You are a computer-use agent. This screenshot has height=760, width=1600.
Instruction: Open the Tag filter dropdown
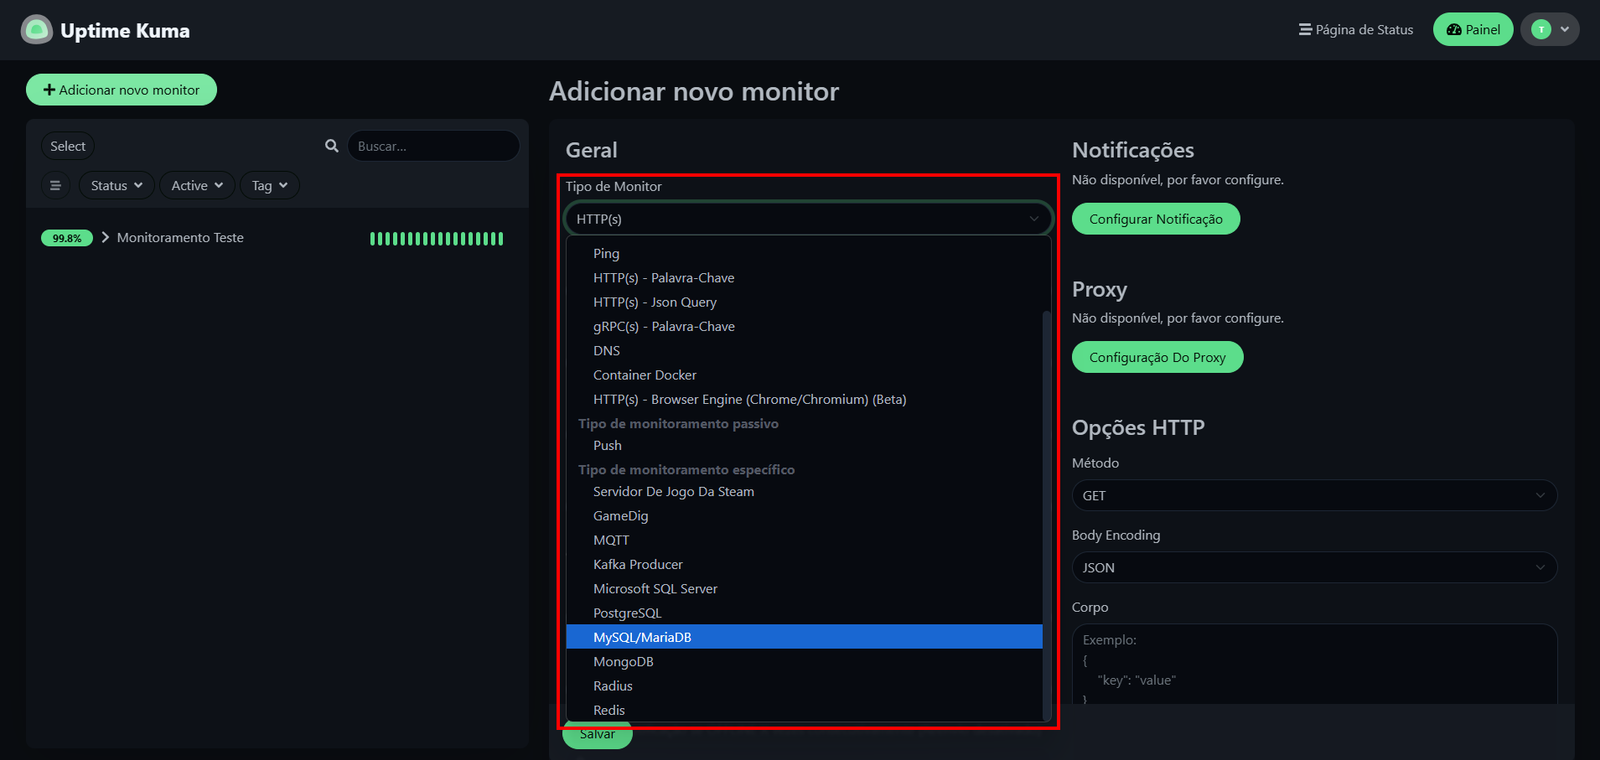pos(269,186)
